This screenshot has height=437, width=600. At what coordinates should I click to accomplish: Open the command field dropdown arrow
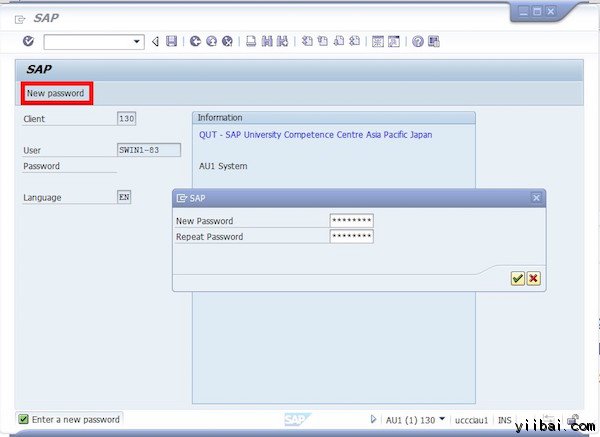coord(137,41)
